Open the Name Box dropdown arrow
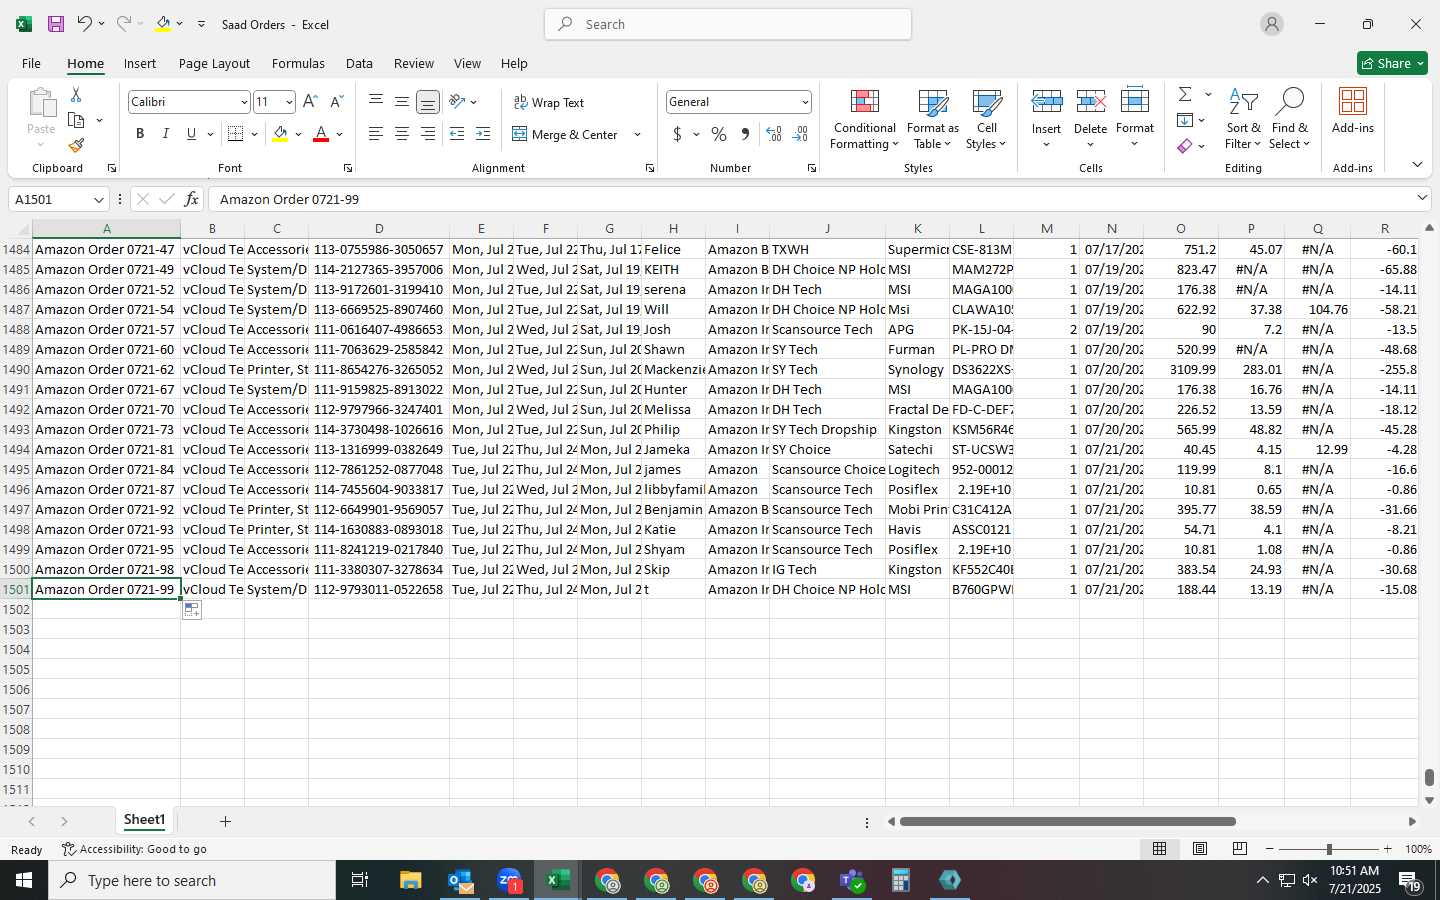1440x900 pixels. (x=98, y=199)
